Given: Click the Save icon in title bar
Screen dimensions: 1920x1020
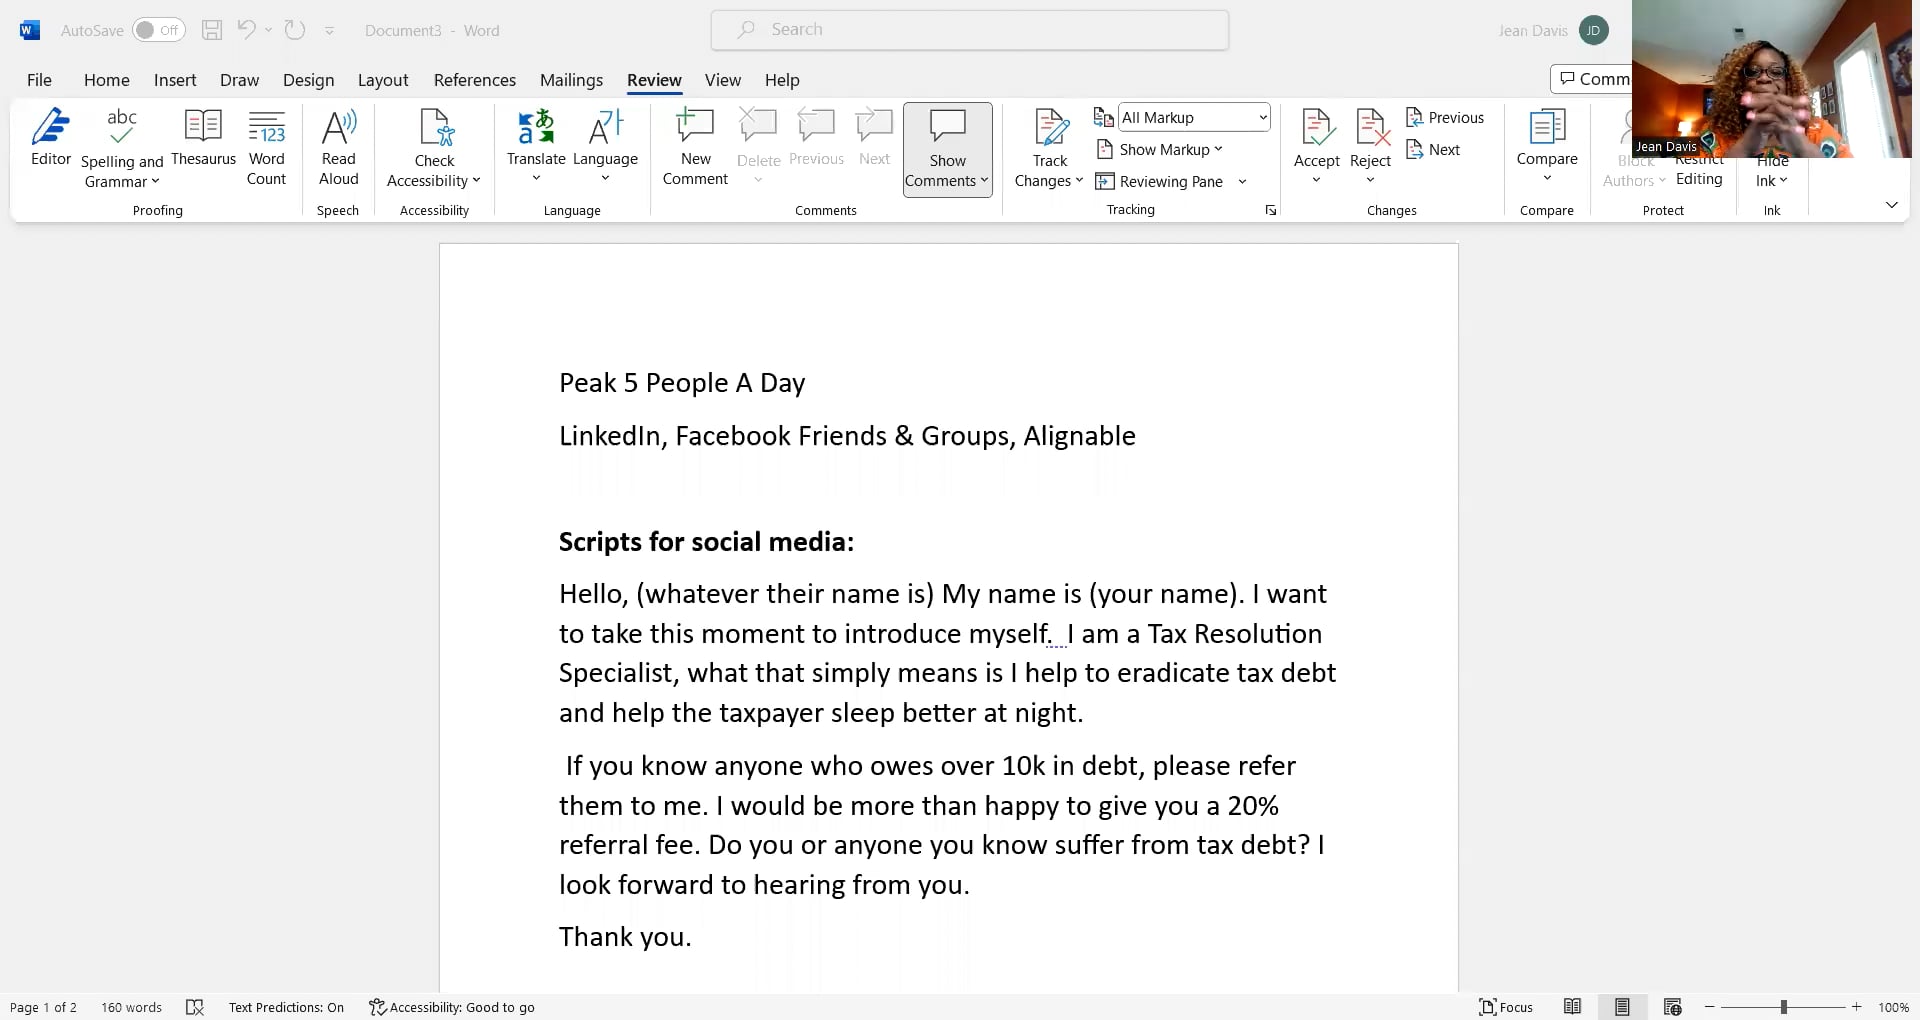Looking at the screenshot, I should point(212,30).
